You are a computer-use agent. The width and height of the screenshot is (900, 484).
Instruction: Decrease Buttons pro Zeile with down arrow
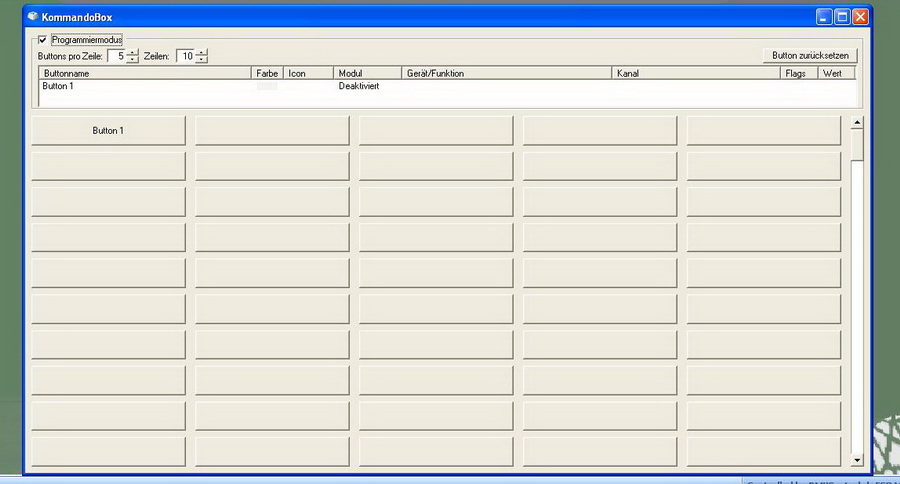point(133,60)
